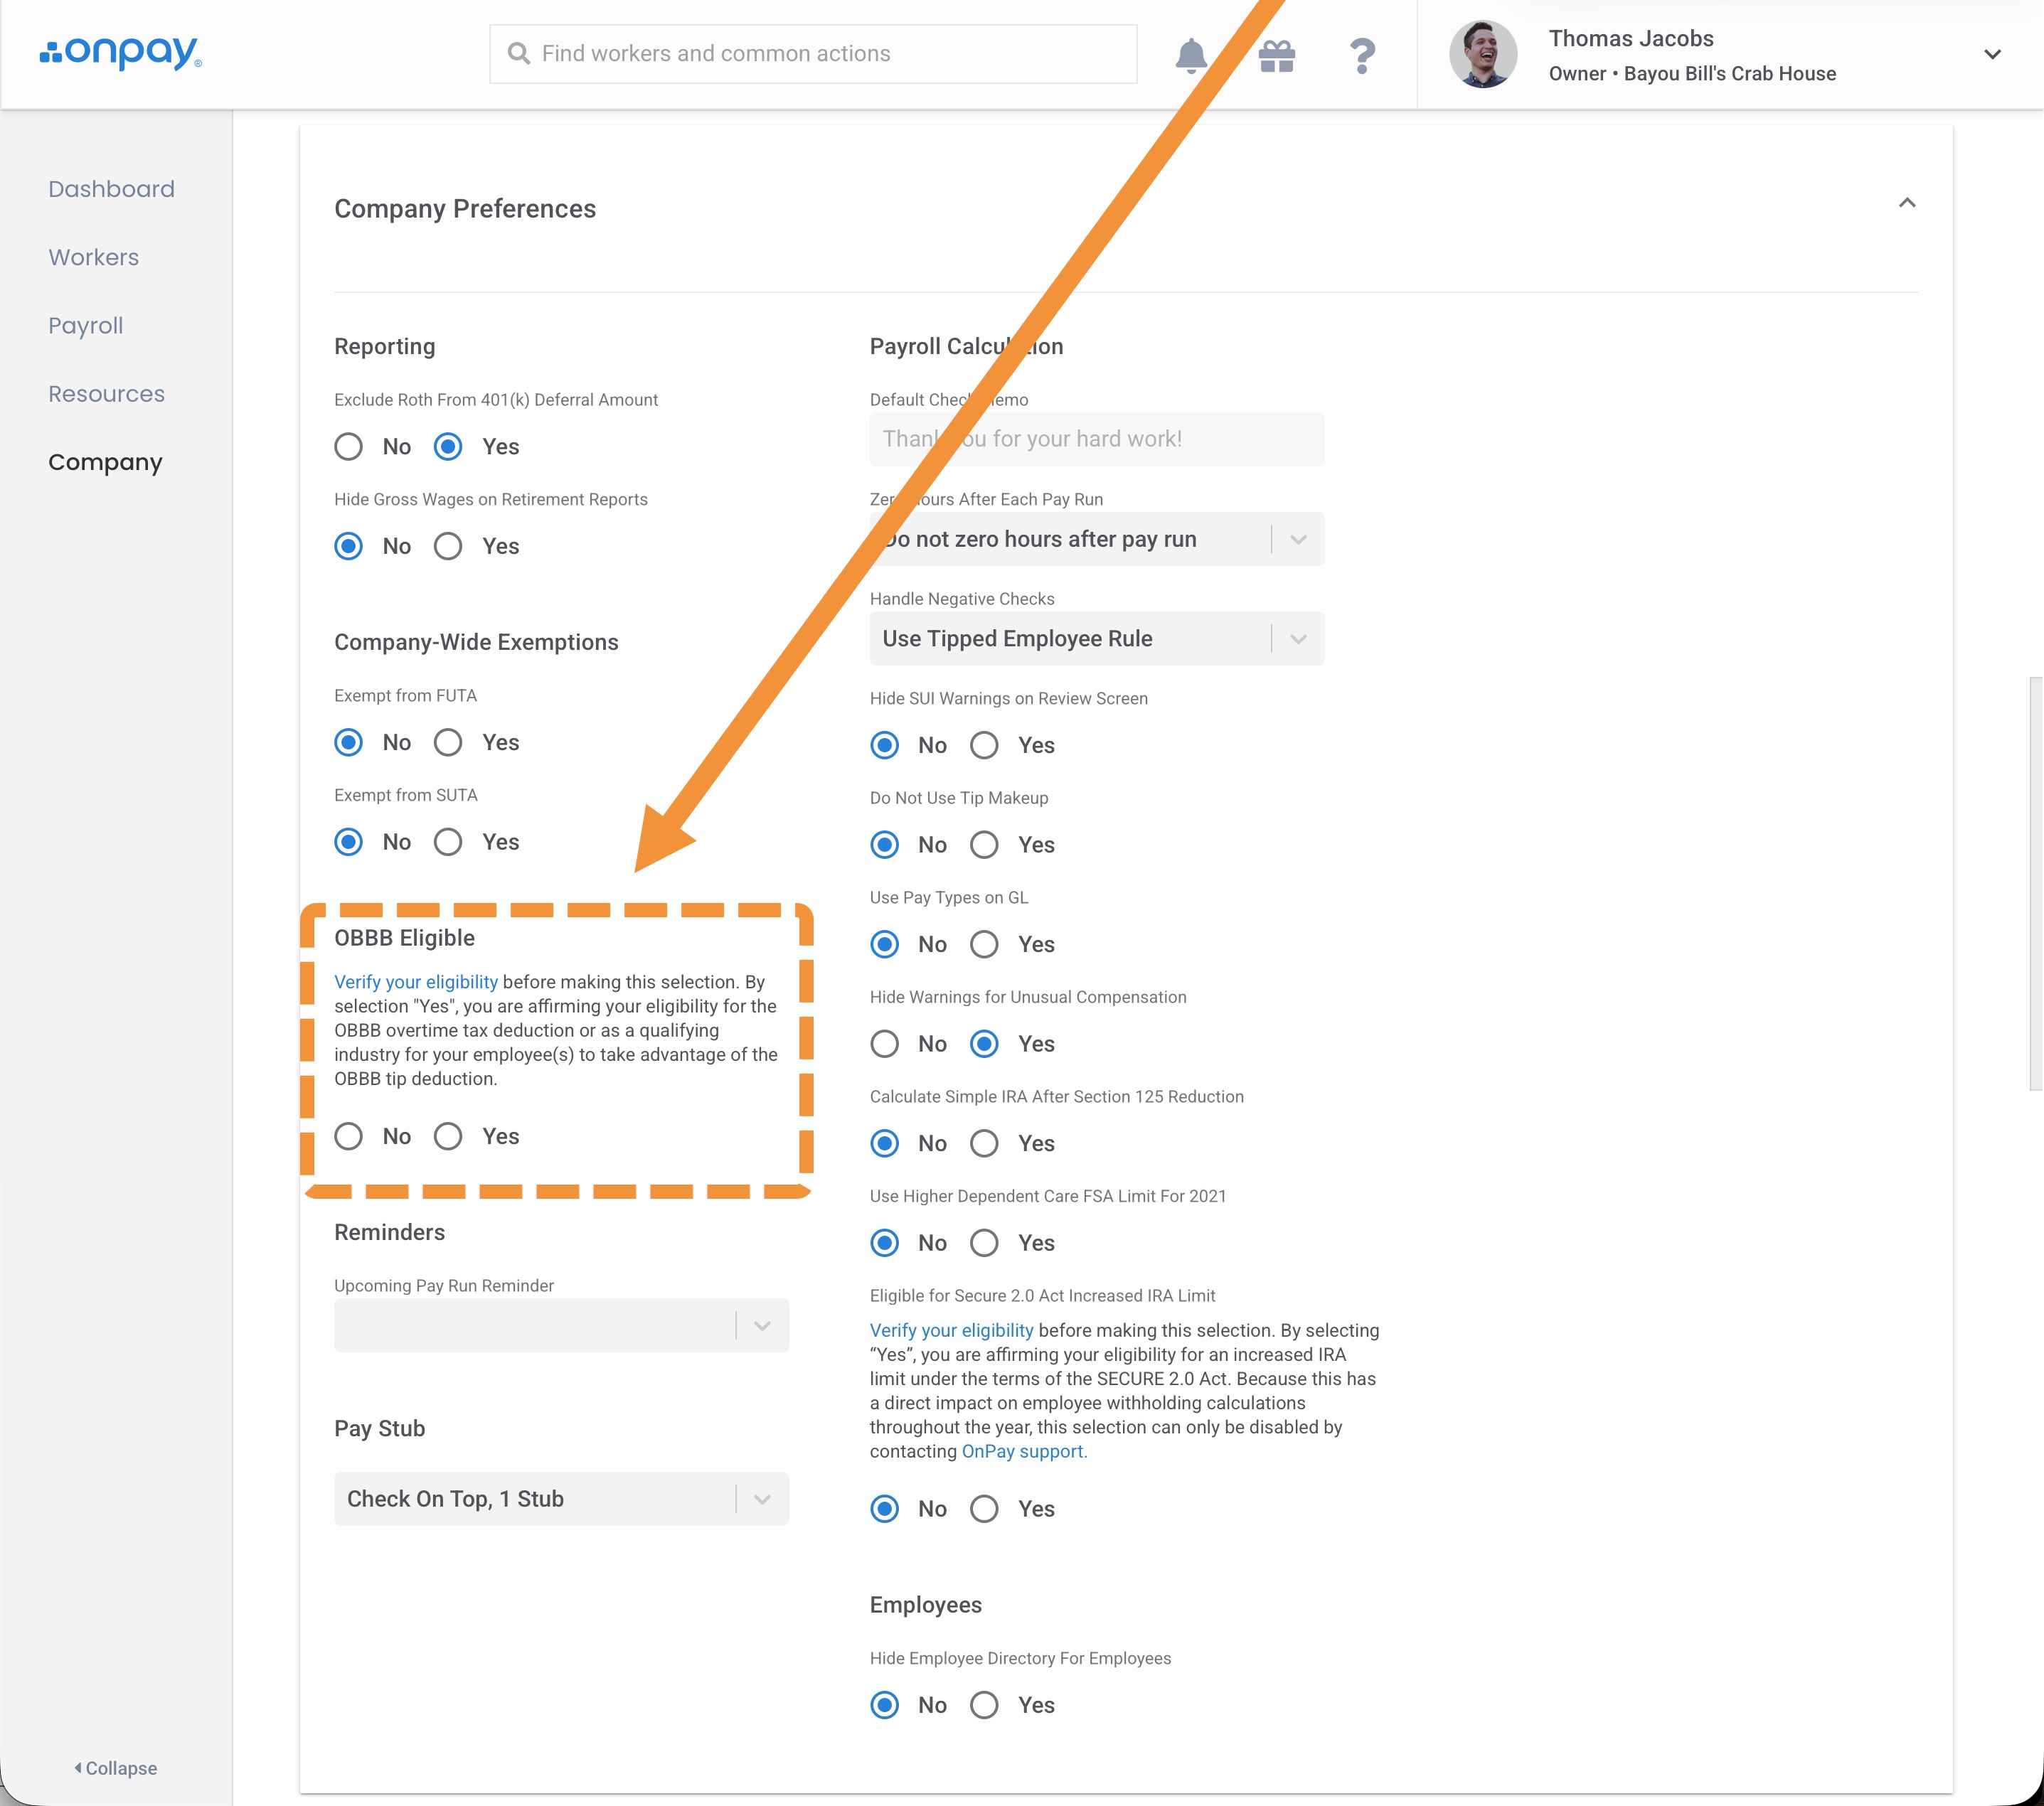
Task: Click the page vertical scrollbar
Action: click(2035, 884)
